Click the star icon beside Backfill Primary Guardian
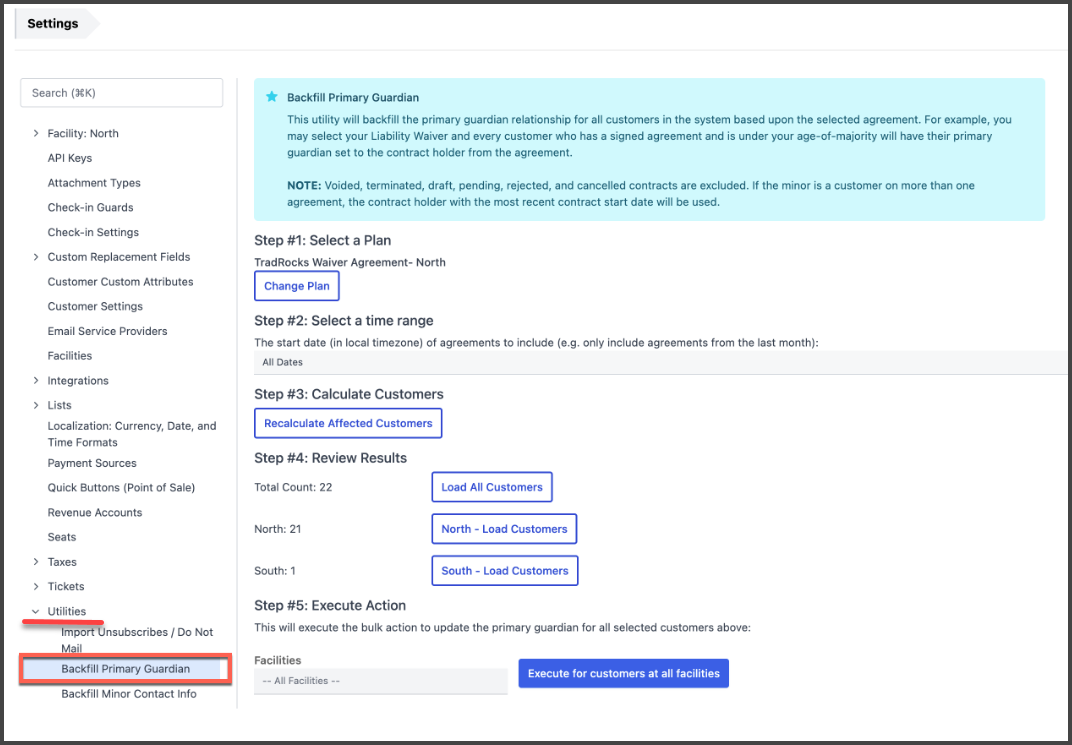The height and width of the screenshot is (745, 1072). (x=272, y=98)
